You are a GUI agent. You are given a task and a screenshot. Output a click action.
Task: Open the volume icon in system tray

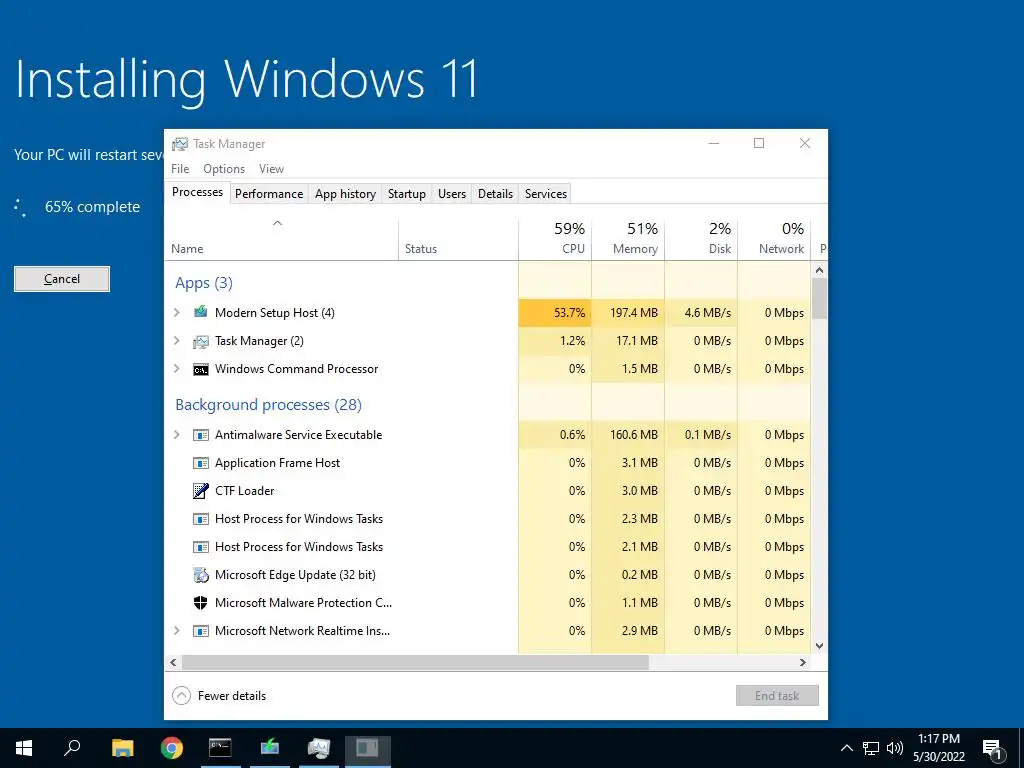(x=895, y=748)
